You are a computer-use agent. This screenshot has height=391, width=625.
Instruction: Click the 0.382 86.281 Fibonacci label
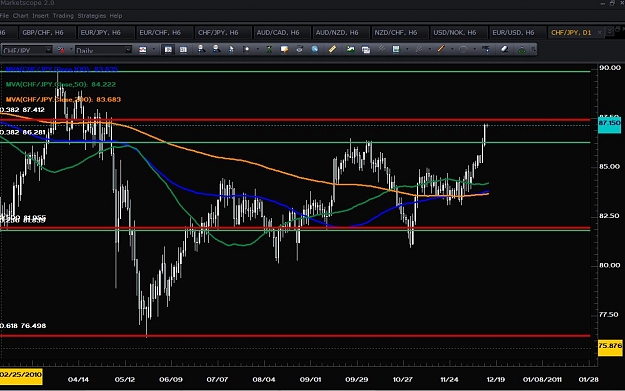[x=23, y=132]
